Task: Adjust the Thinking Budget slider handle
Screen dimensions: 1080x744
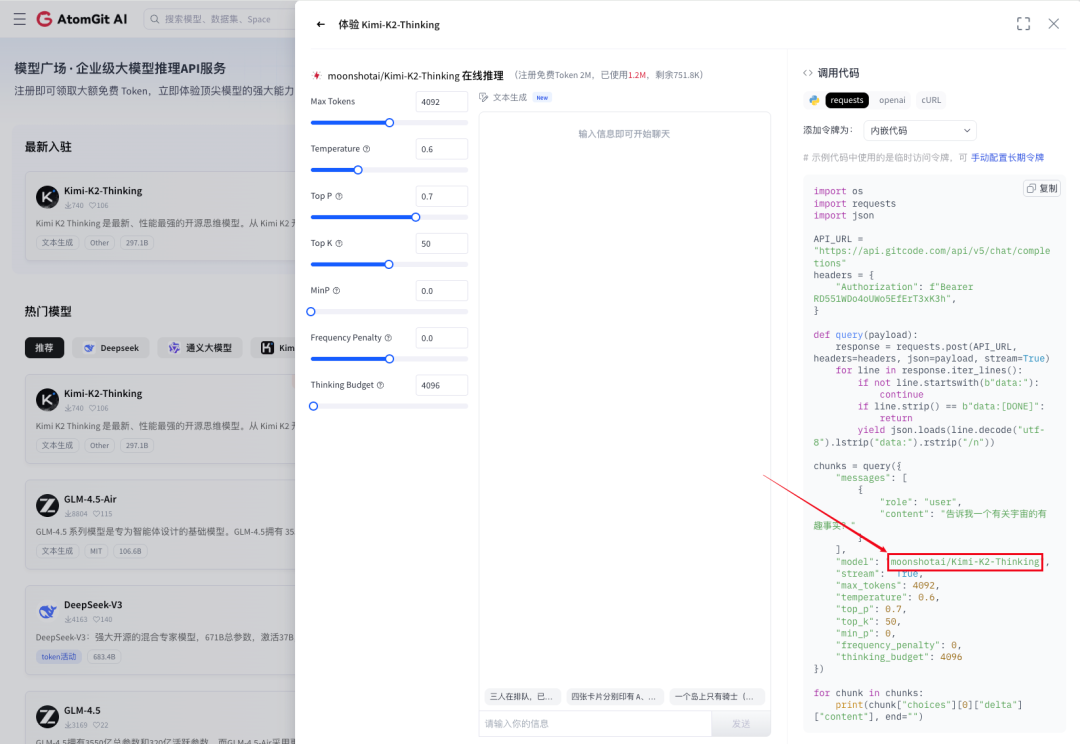Action: point(313,406)
